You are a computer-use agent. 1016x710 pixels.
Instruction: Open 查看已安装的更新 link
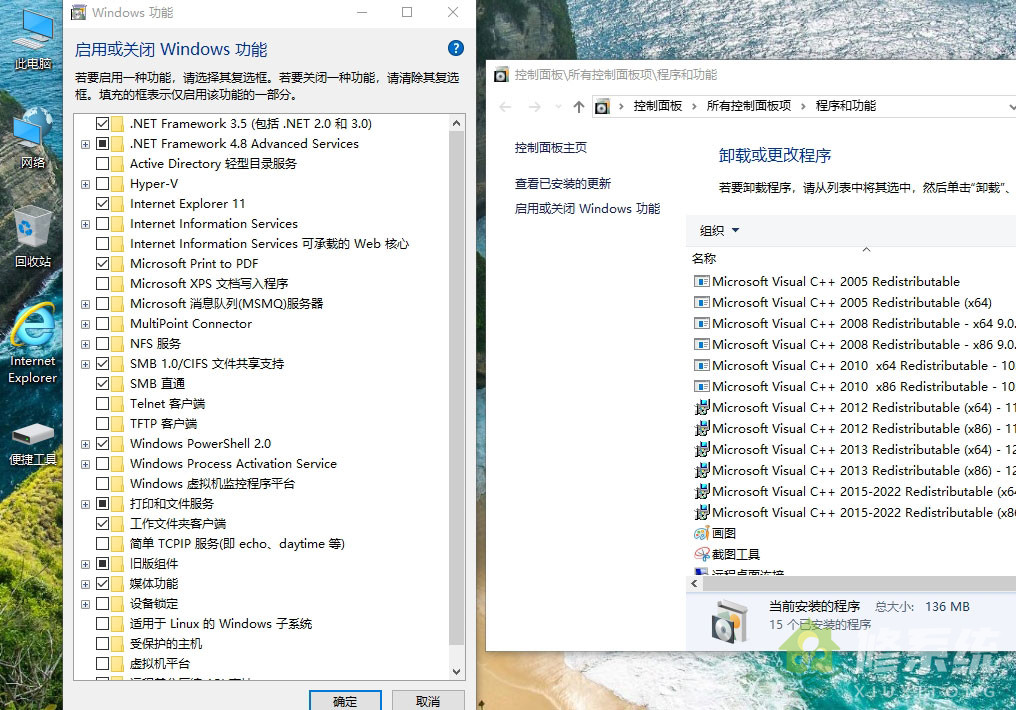(x=562, y=184)
